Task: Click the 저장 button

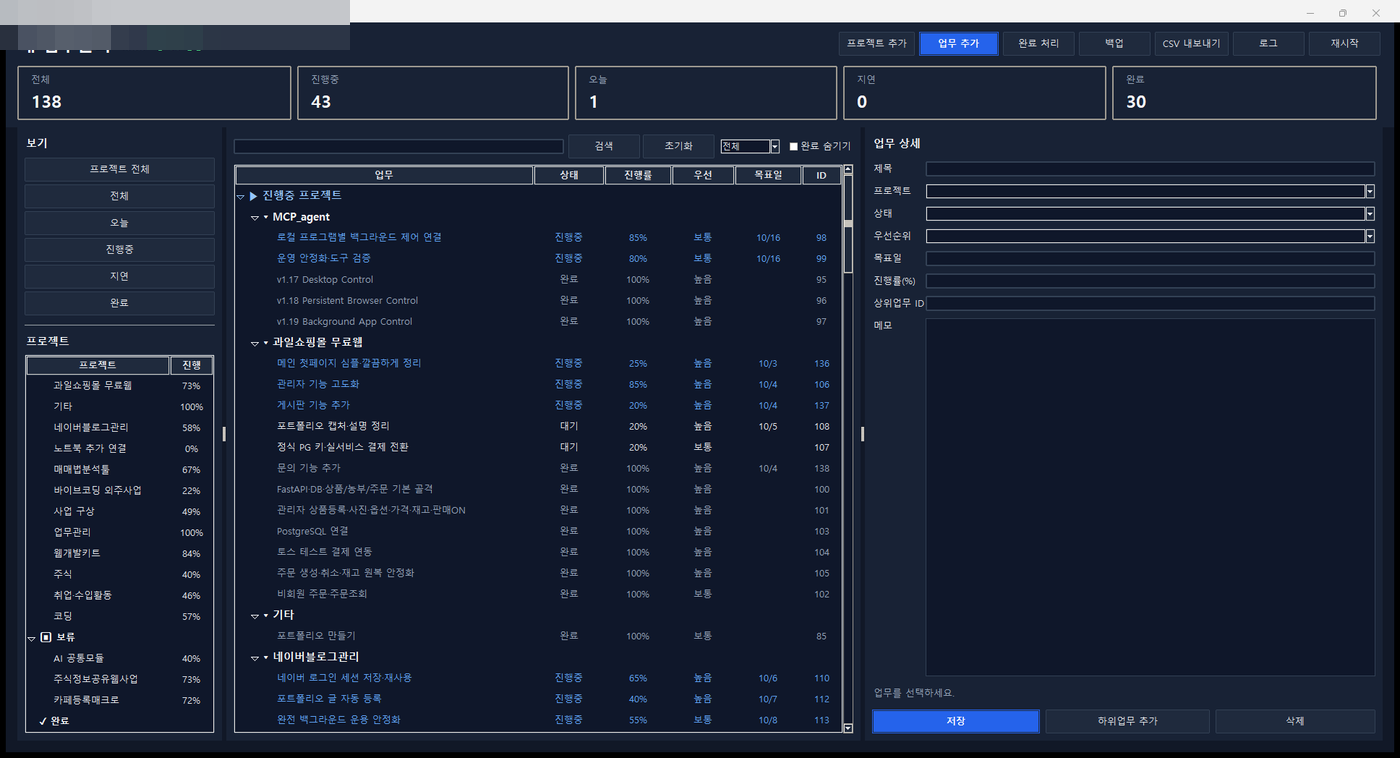Action: [956, 721]
